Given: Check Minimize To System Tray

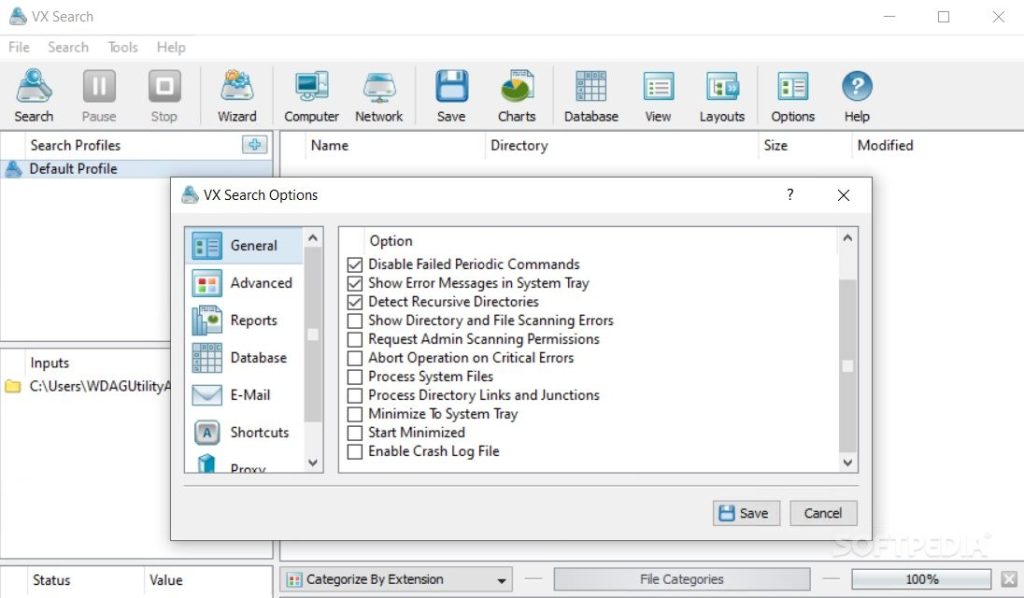Looking at the screenshot, I should click(x=355, y=413).
